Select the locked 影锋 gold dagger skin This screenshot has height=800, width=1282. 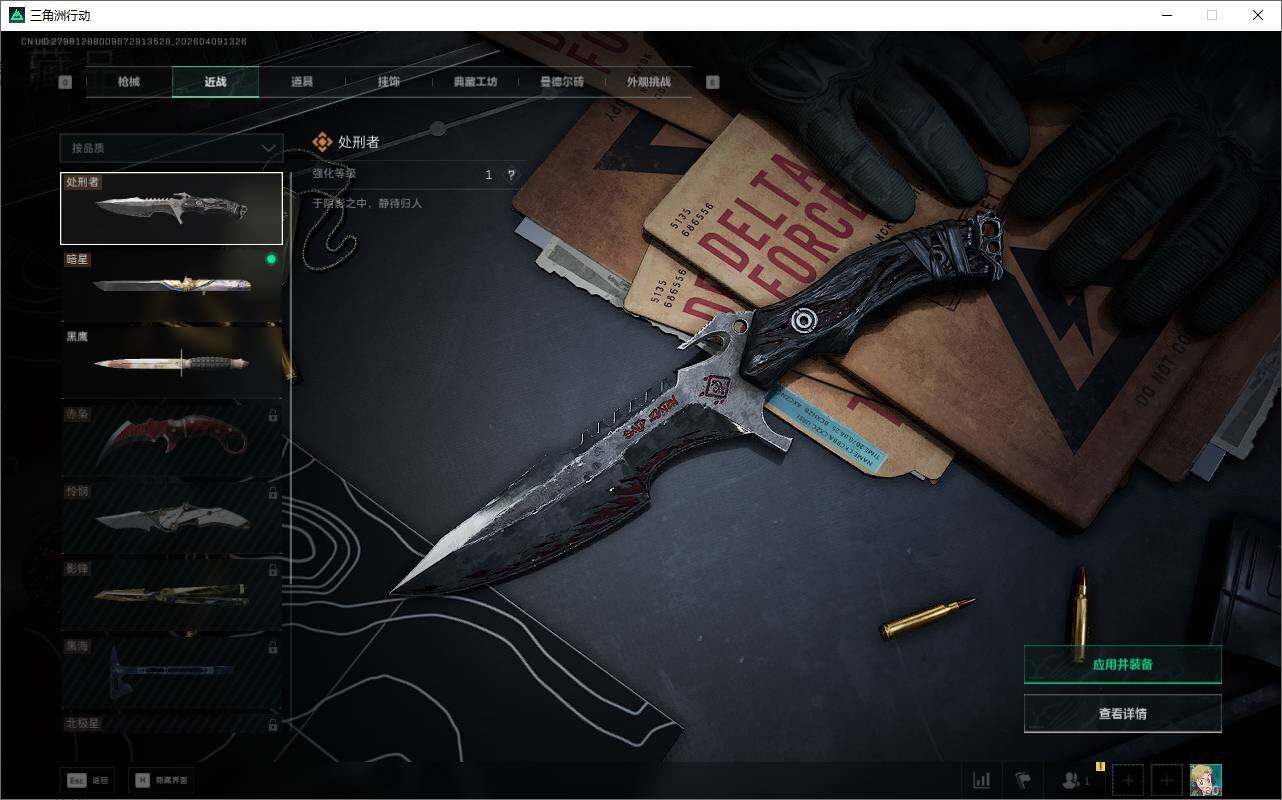coord(171,594)
